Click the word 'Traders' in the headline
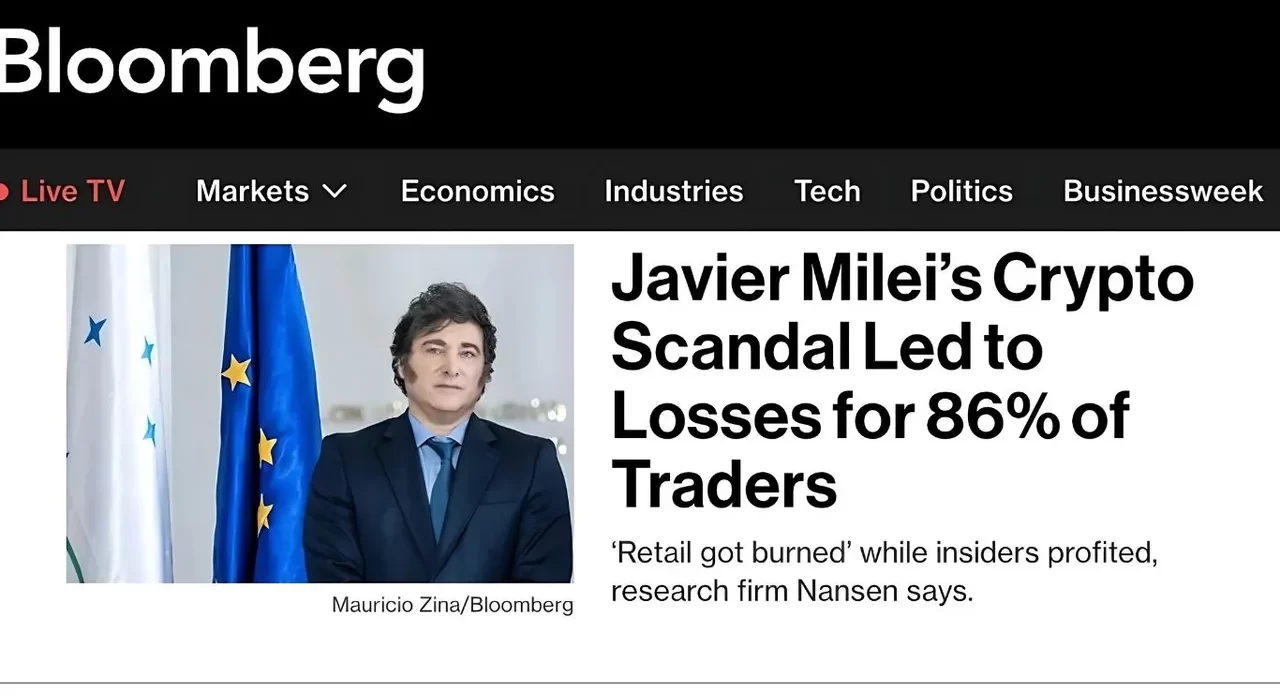 pyautogui.click(x=723, y=483)
